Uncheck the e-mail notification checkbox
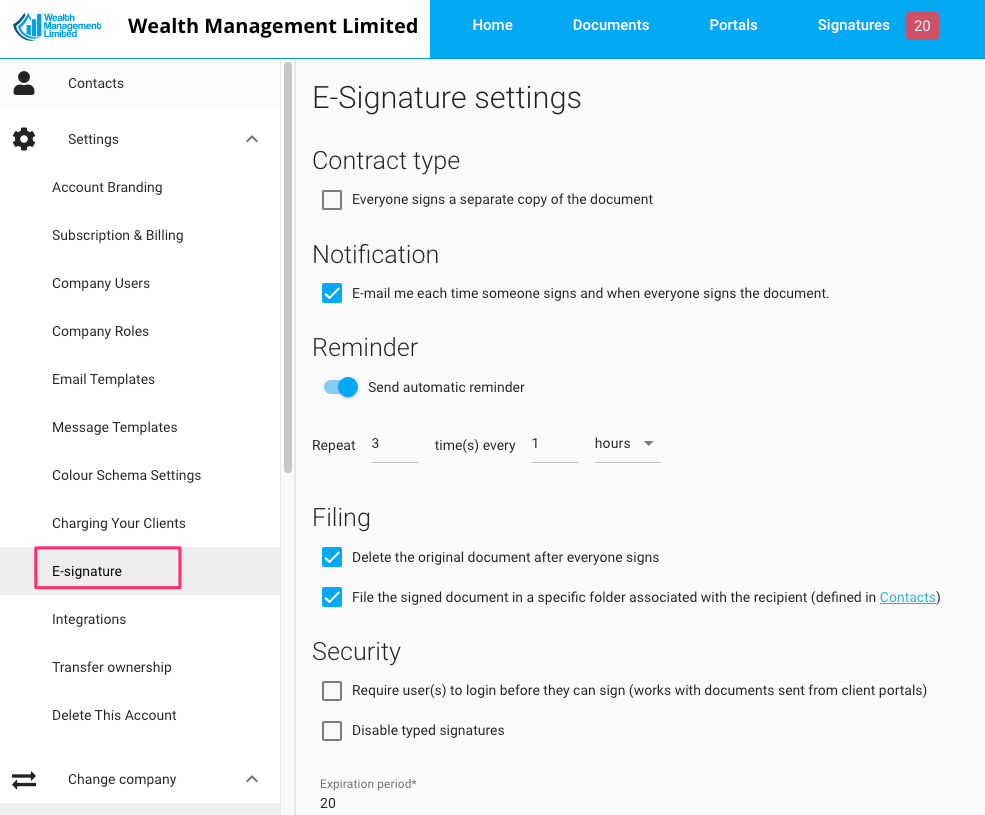Image resolution: width=985 pixels, height=815 pixels. pos(332,294)
